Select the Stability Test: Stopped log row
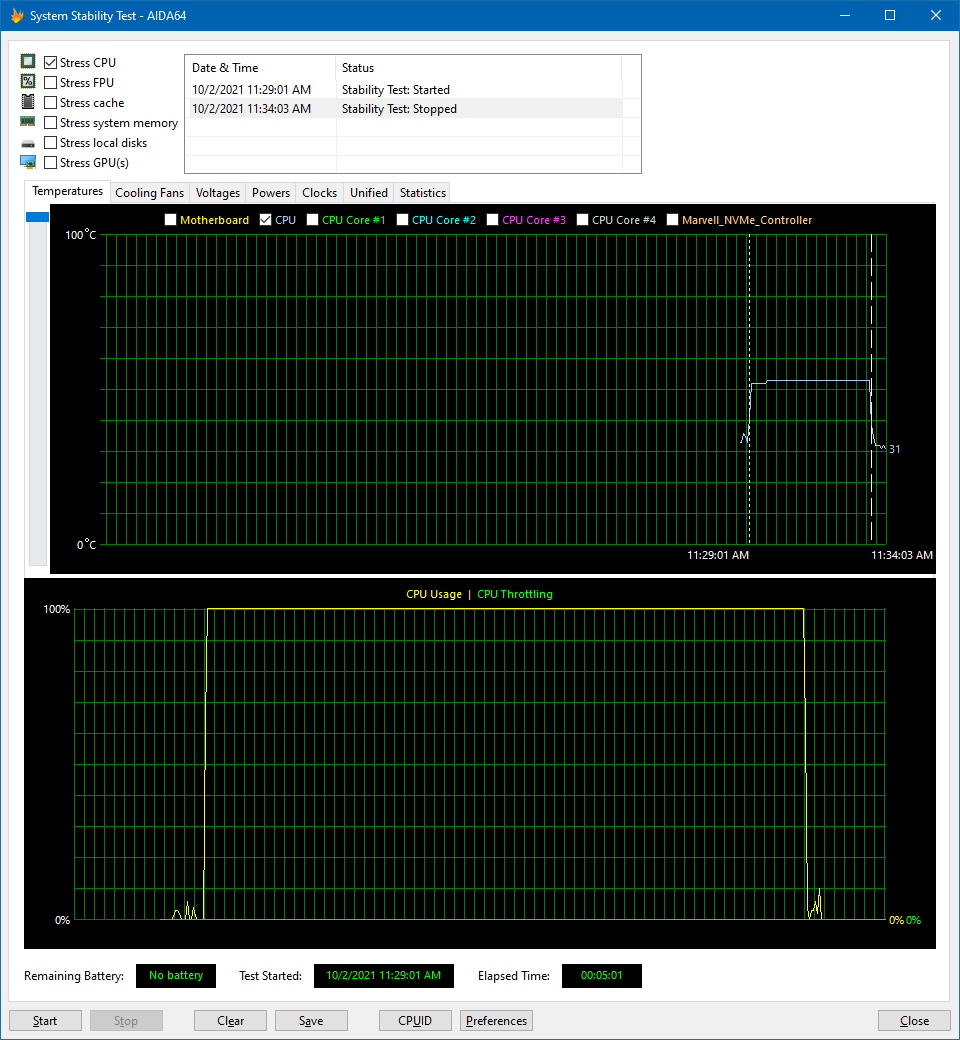The image size is (960, 1040). coord(400,109)
